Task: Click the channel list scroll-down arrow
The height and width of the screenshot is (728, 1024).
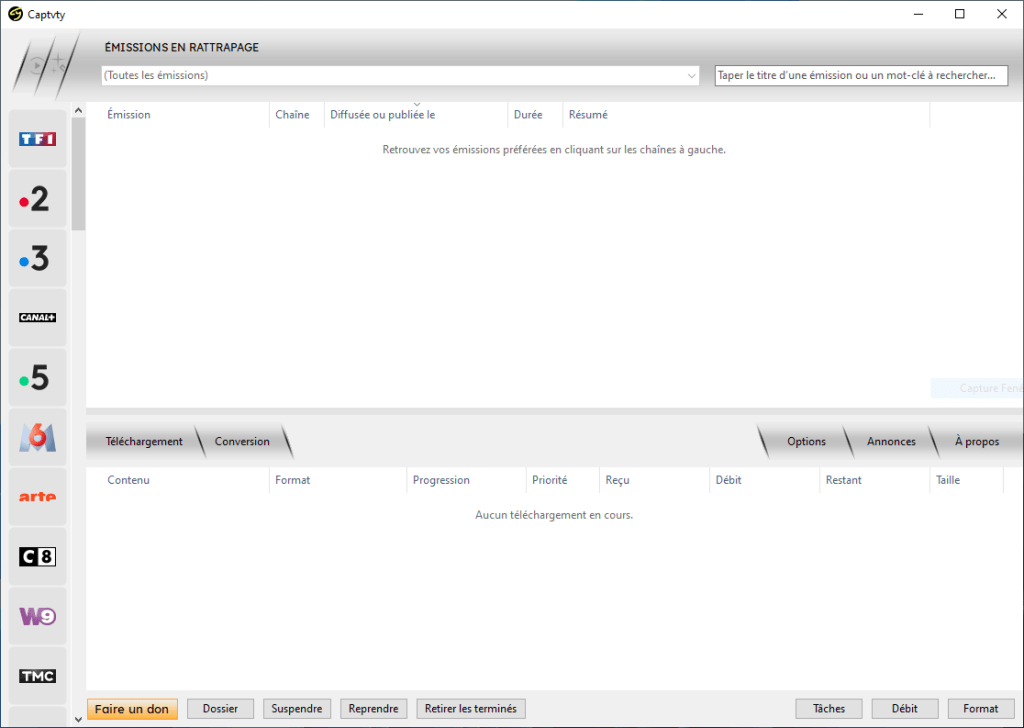Action: (x=78, y=720)
